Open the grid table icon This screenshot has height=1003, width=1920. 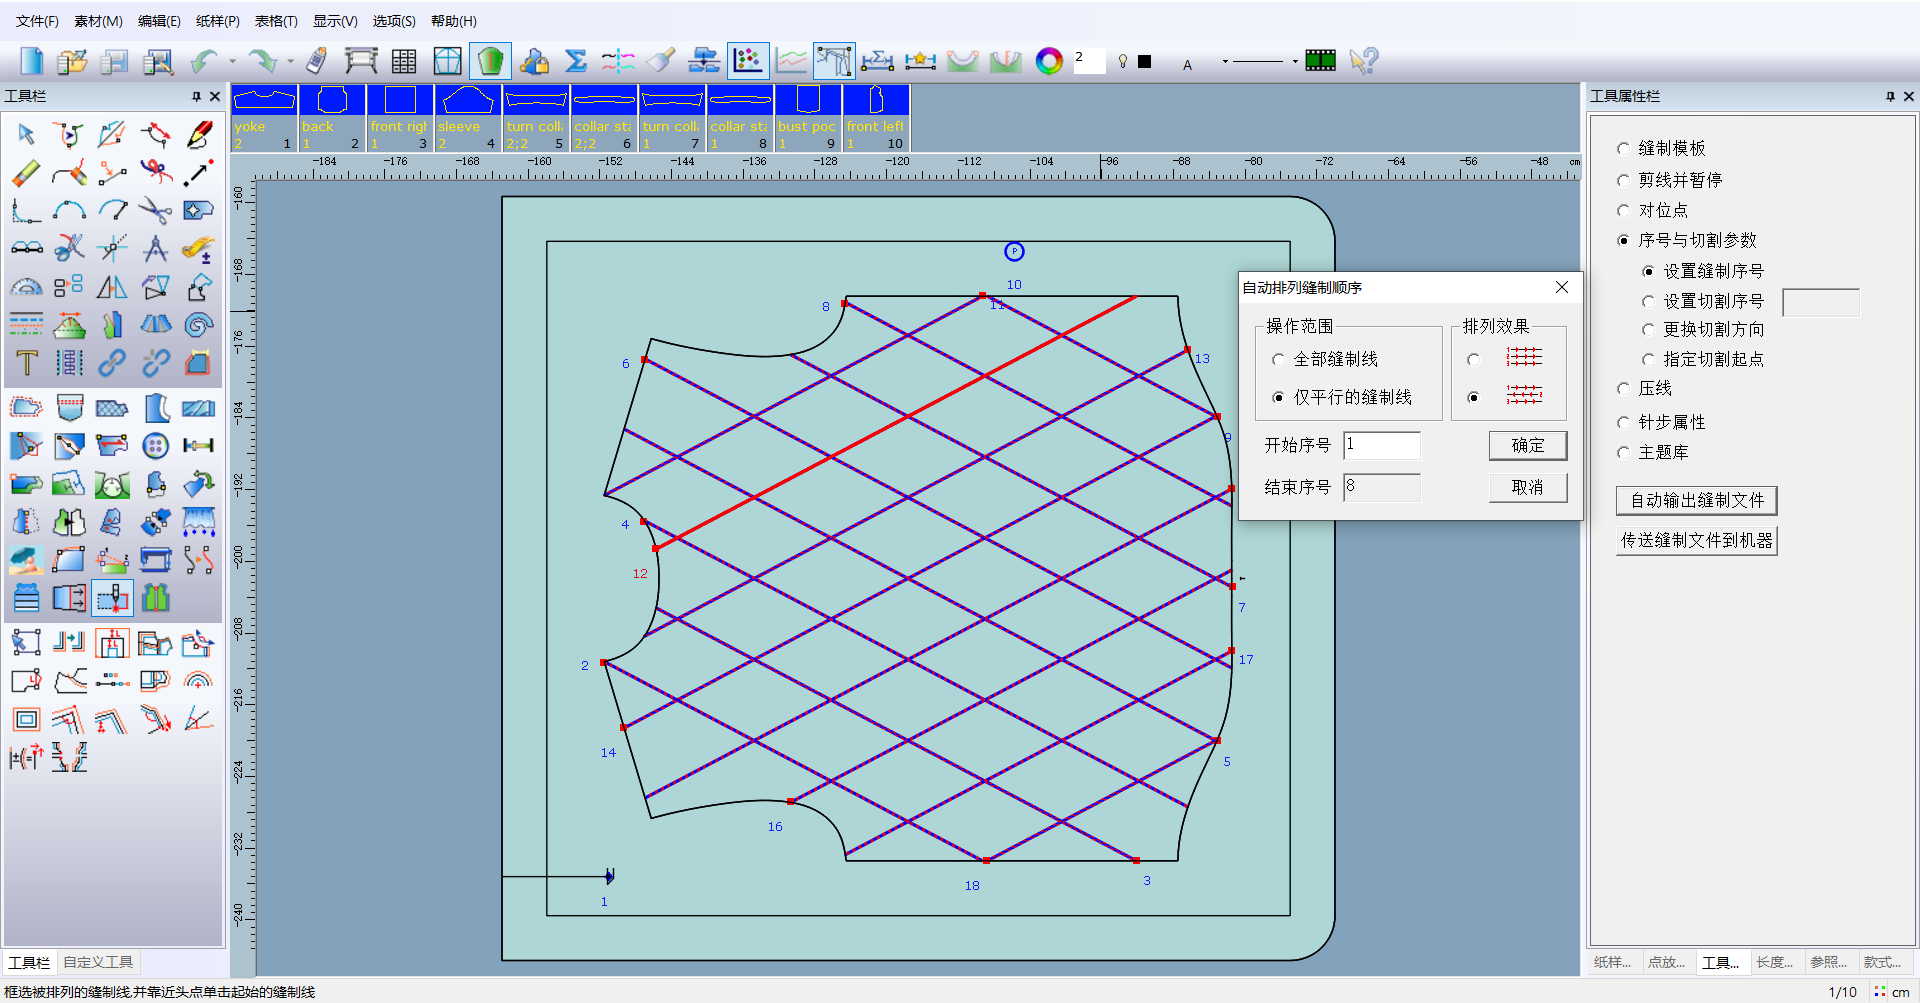pyautogui.click(x=404, y=61)
